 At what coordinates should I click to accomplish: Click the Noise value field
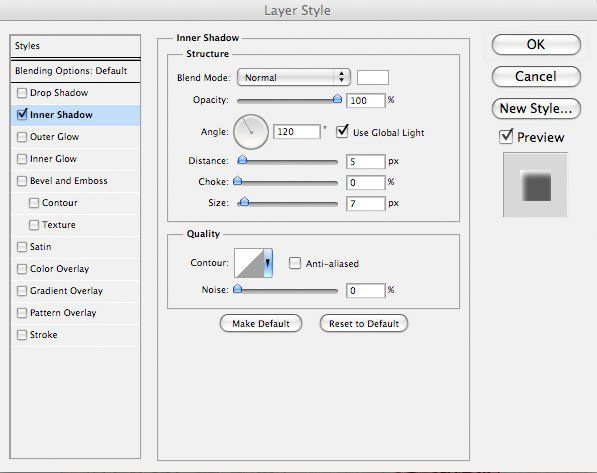pos(366,291)
